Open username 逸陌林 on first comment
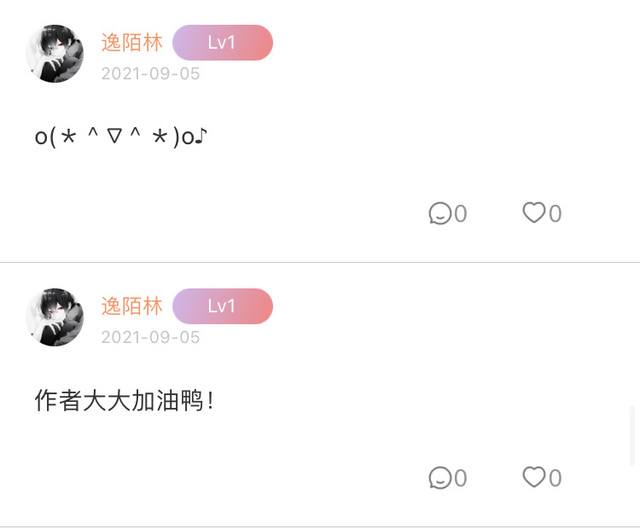Viewport: 640px width, 529px height. coord(132,42)
